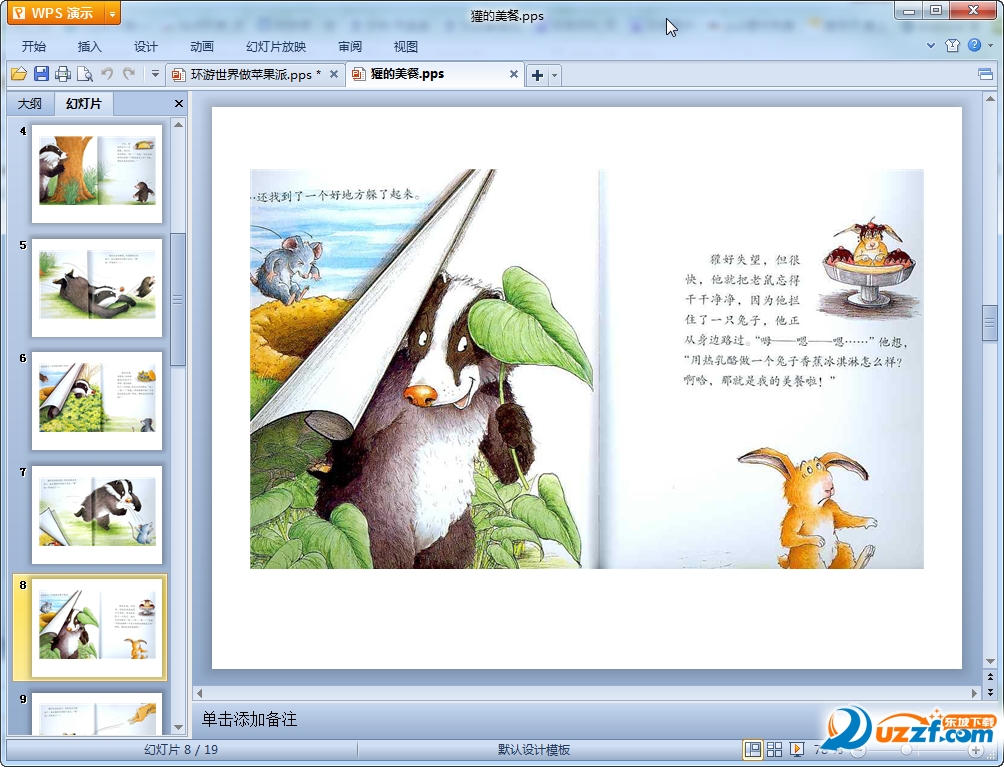Image resolution: width=1004 pixels, height=767 pixels.
Task: Click thumbnail panel scroll up arrow
Action: coord(179,124)
